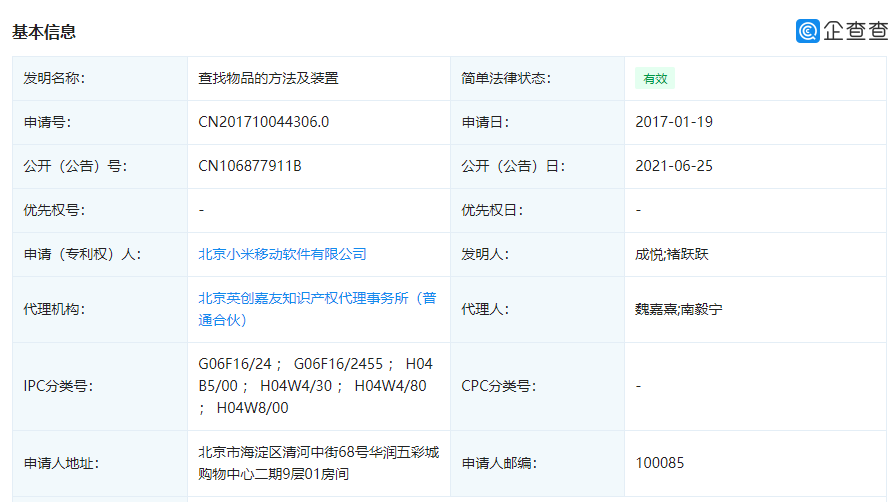
Task: Select publication number CN106877911B
Action: tap(250, 166)
